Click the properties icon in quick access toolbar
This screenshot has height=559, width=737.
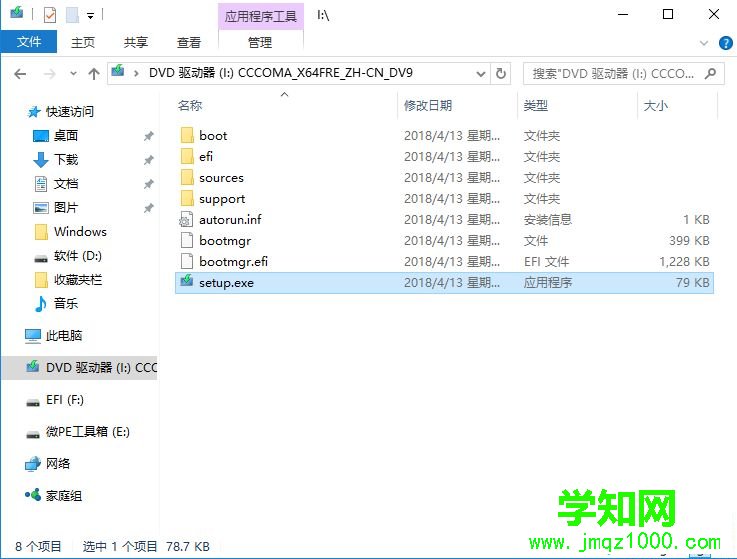click(x=49, y=15)
